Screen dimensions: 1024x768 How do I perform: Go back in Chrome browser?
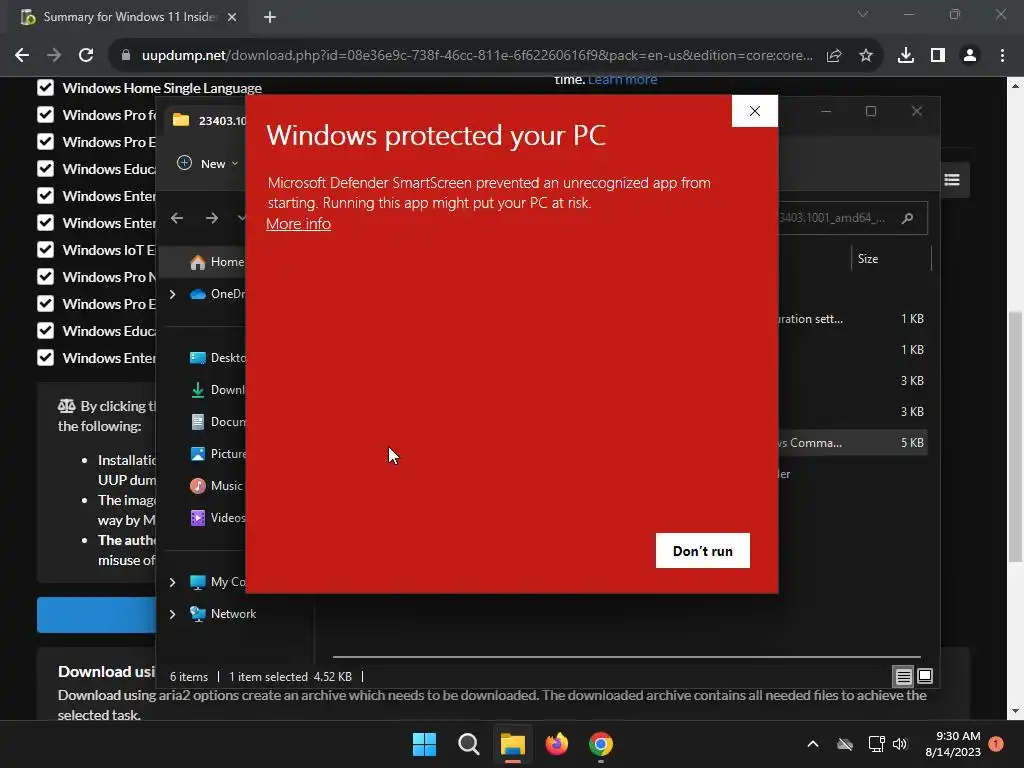coord(22,56)
